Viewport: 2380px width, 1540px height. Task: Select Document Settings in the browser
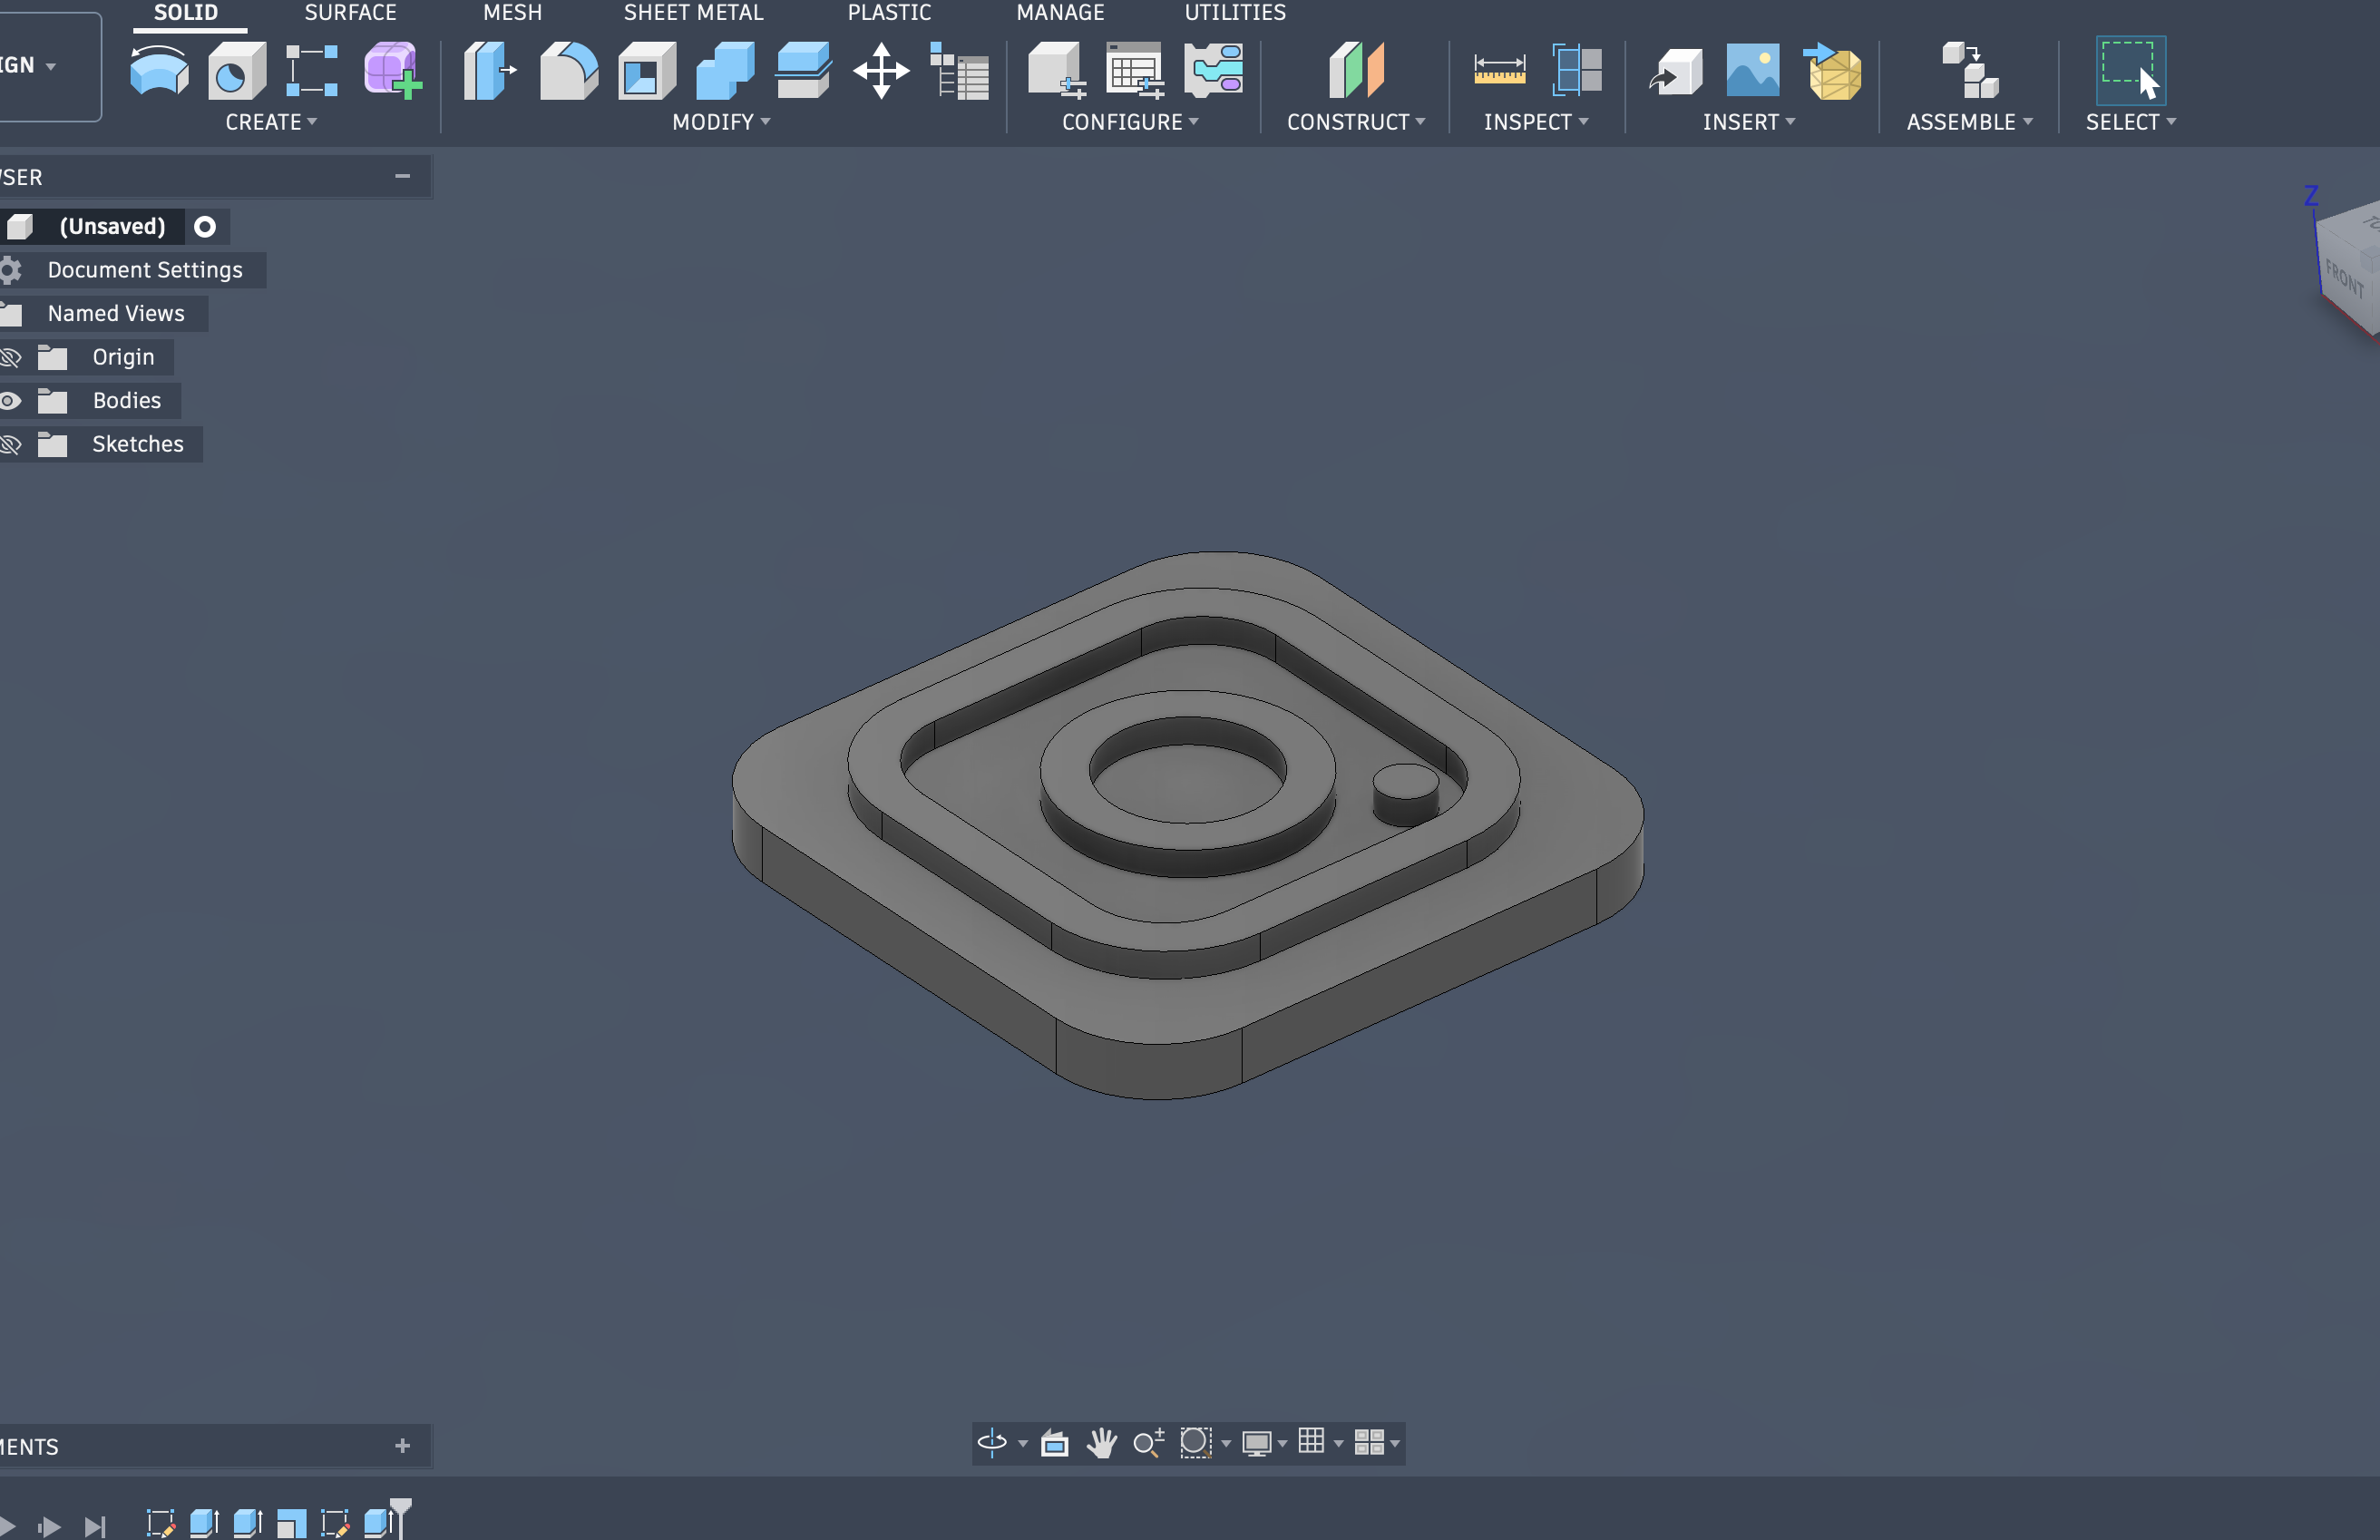pyautogui.click(x=145, y=270)
